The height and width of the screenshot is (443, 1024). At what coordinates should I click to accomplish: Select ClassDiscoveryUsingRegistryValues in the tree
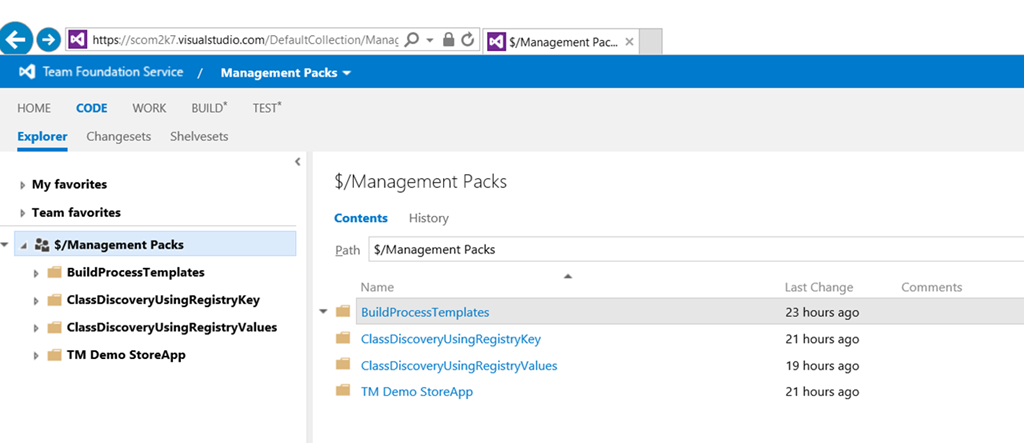pyautogui.click(x=172, y=327)
